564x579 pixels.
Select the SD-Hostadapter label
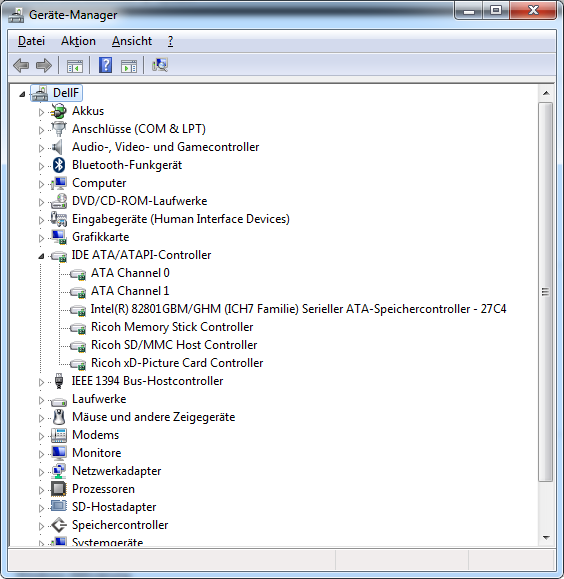pyautogui.click(x=114, y=507)
